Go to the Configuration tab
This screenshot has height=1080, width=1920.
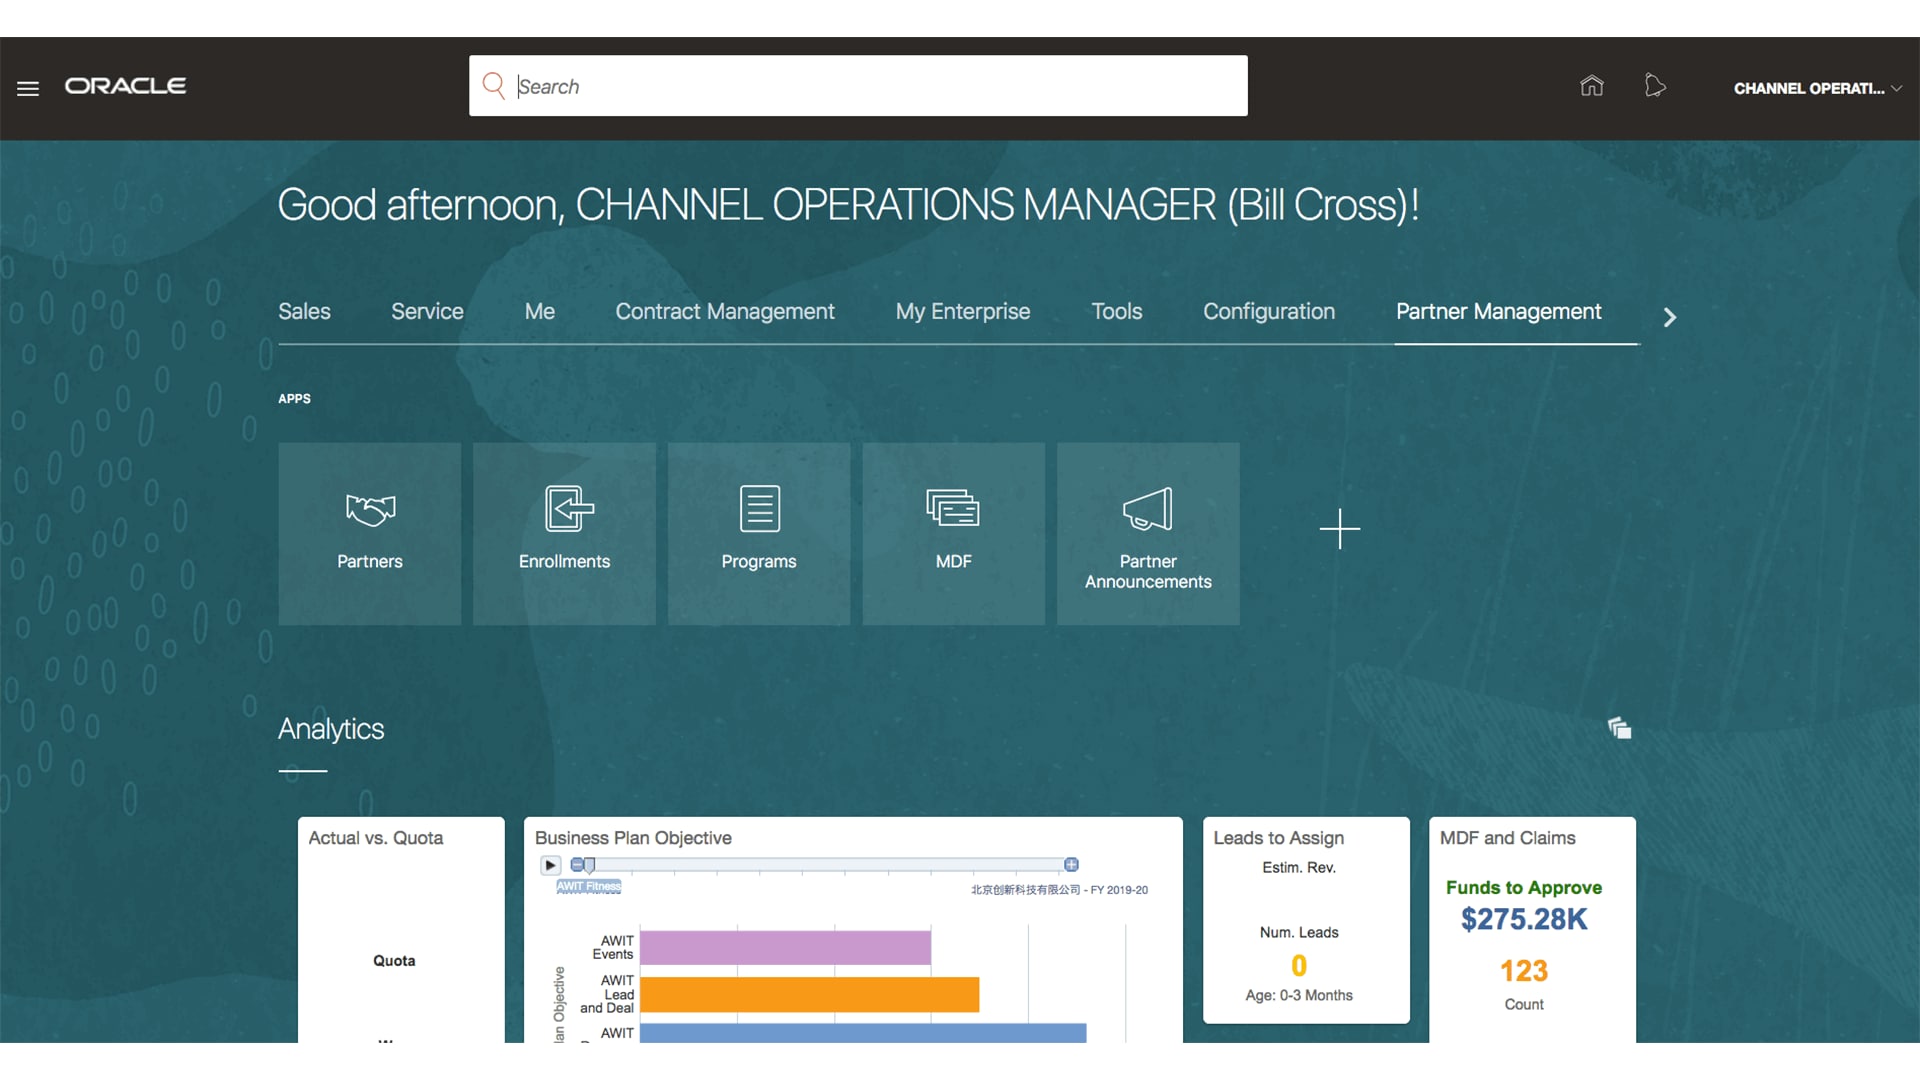point(1268,312)
